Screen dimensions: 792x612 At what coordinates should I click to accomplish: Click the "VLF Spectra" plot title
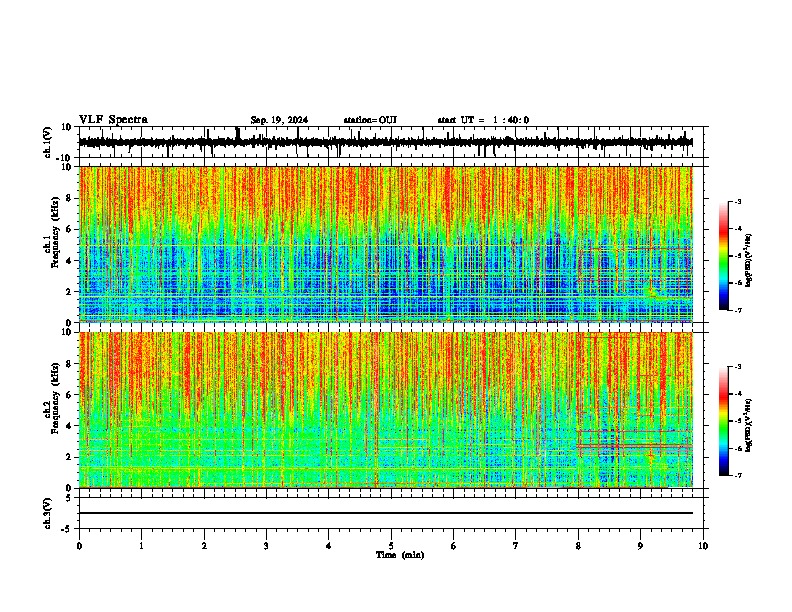(x=113, y=120)
